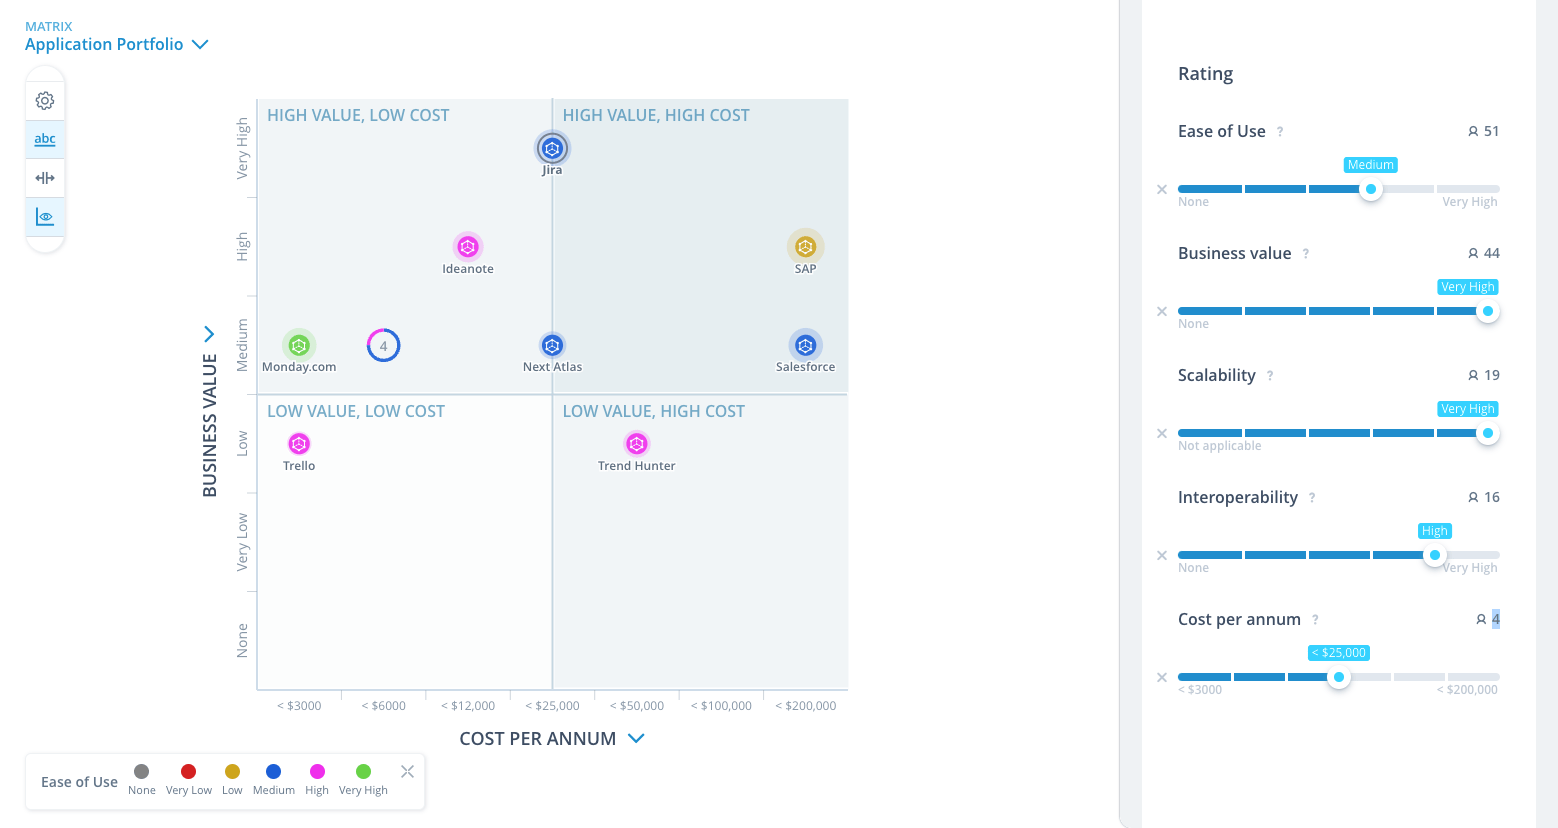Toggle the Medium color filter in the legend
The height and width of the screenshot is (828, 1558).
273,771
